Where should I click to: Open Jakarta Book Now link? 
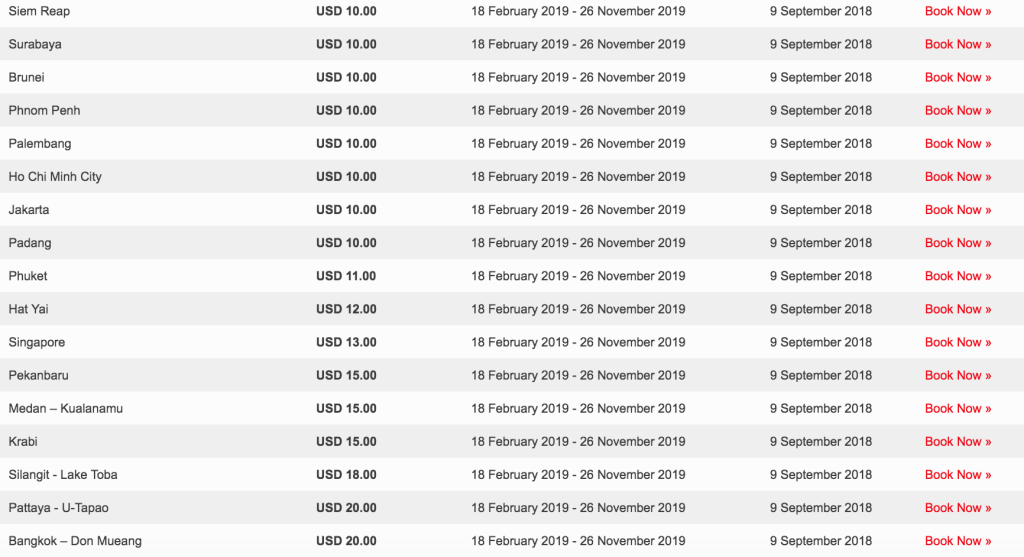coord(957,209)
